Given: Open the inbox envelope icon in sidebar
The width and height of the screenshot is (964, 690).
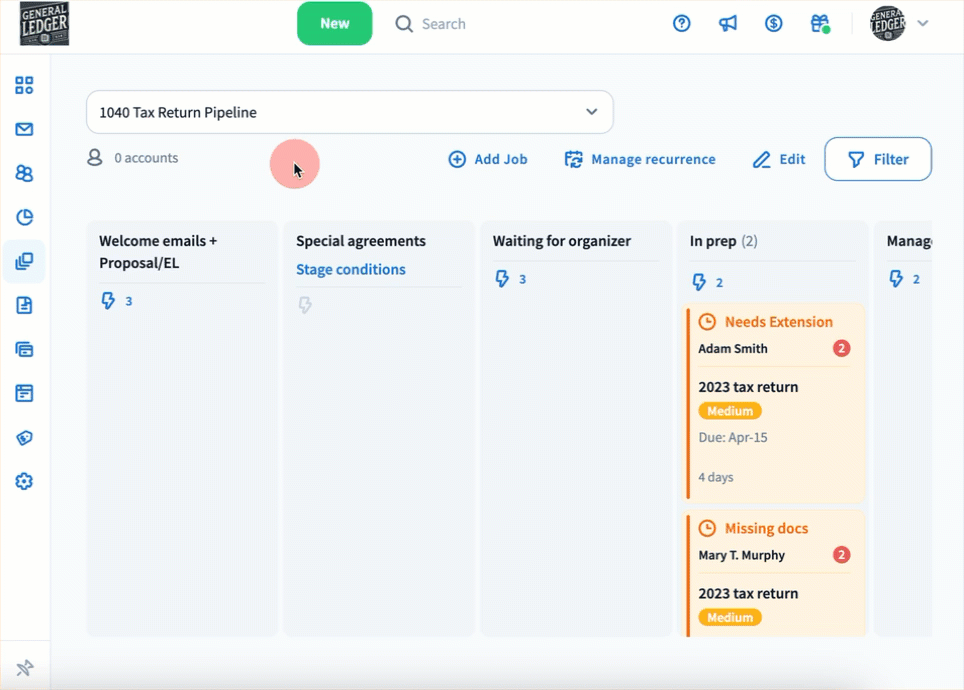Looking at the screenshot, I should (x=24, y=129).
